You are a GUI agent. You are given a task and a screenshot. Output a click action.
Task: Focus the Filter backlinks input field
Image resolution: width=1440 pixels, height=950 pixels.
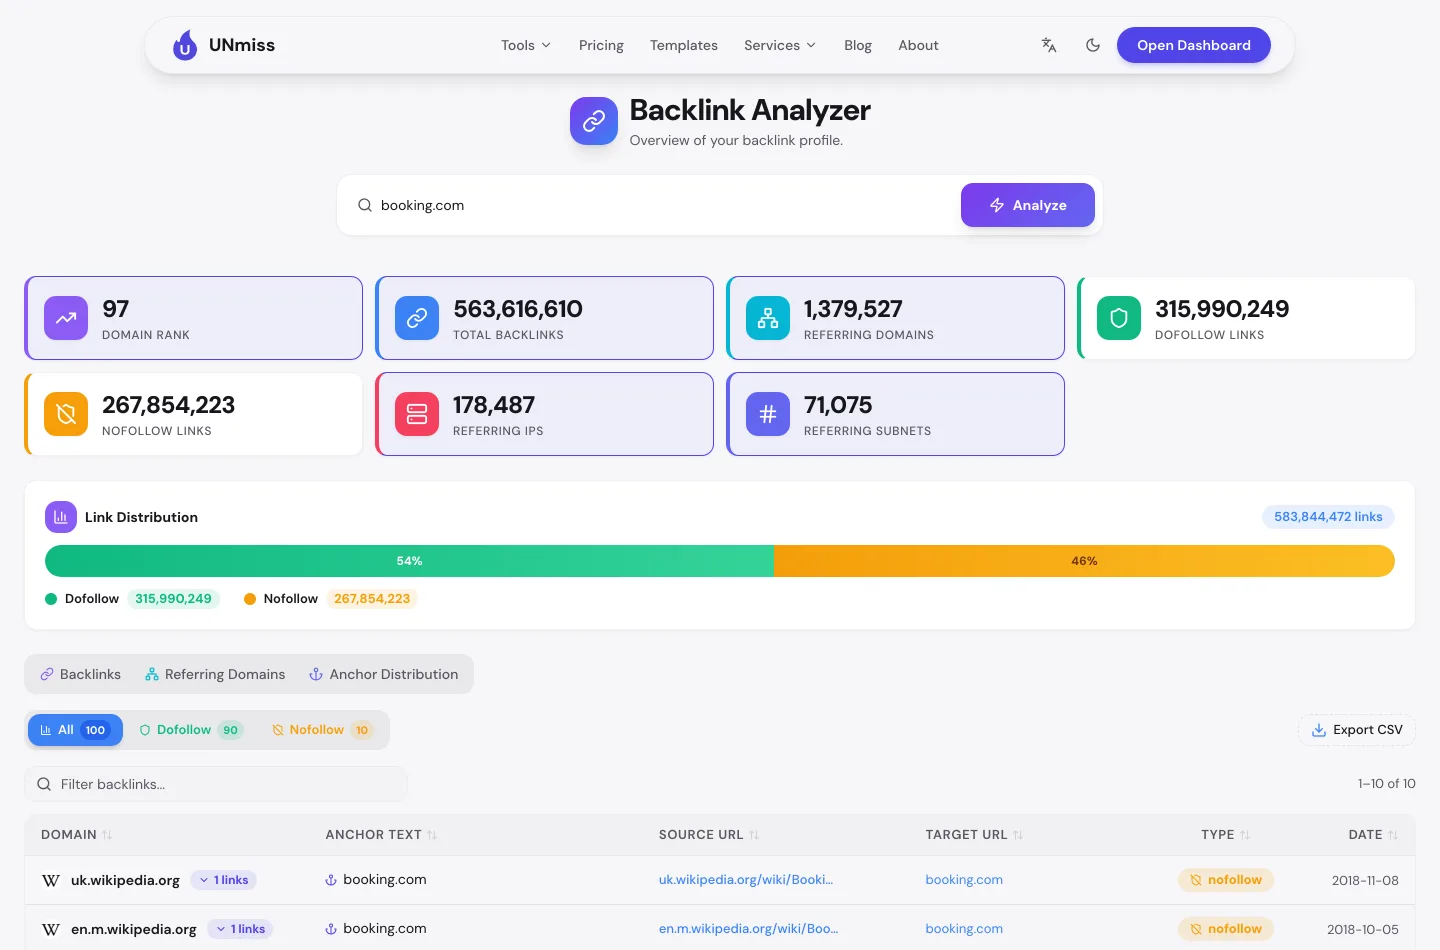(x=216, y=784)
